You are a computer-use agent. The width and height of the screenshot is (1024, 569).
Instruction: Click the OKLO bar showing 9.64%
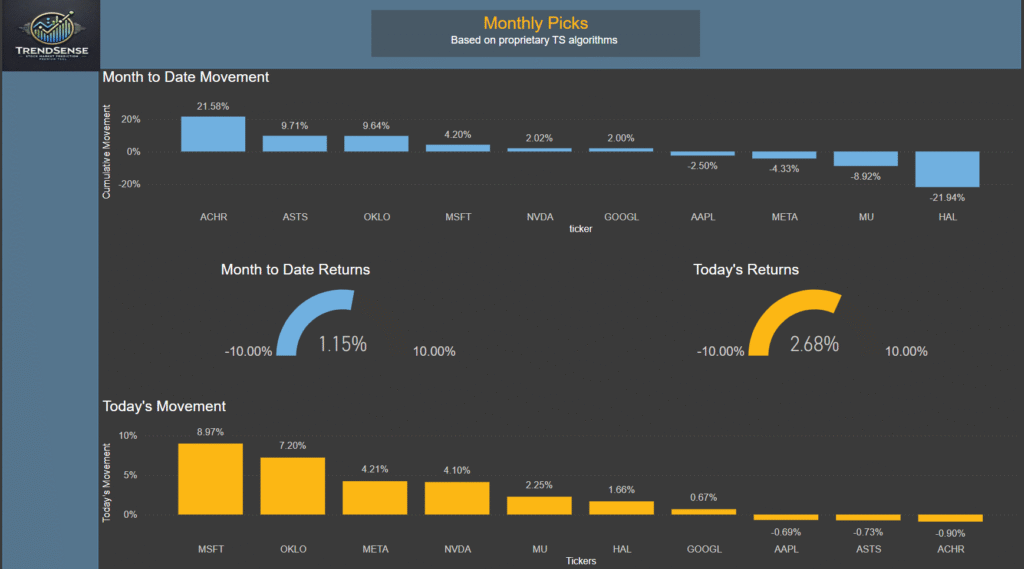point(377,143)
